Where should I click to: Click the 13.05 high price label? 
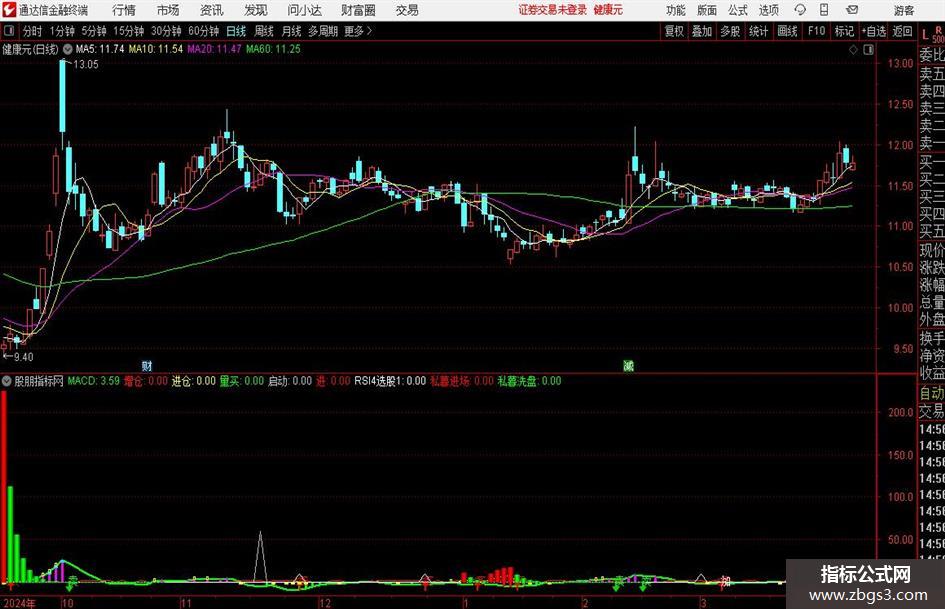86,65
